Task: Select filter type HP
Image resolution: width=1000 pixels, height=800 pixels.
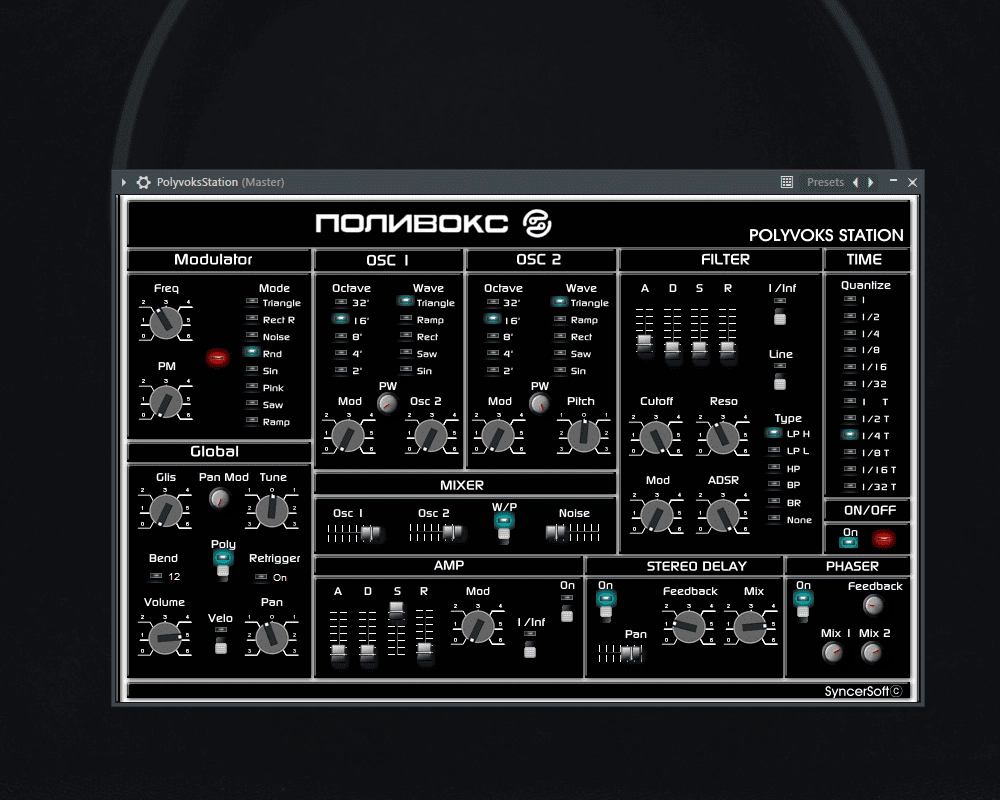Action: pos(774,468)
